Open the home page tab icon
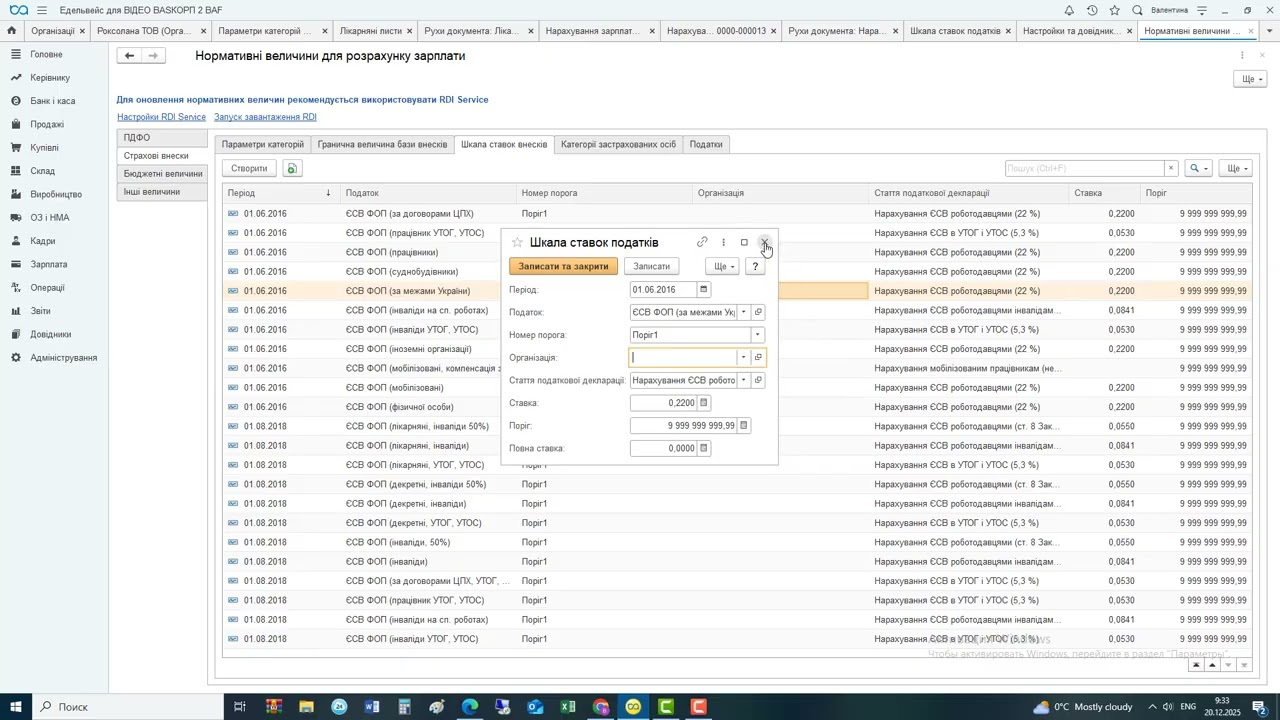This screenshot has height=720, width=1280. [x=11, y=31]
